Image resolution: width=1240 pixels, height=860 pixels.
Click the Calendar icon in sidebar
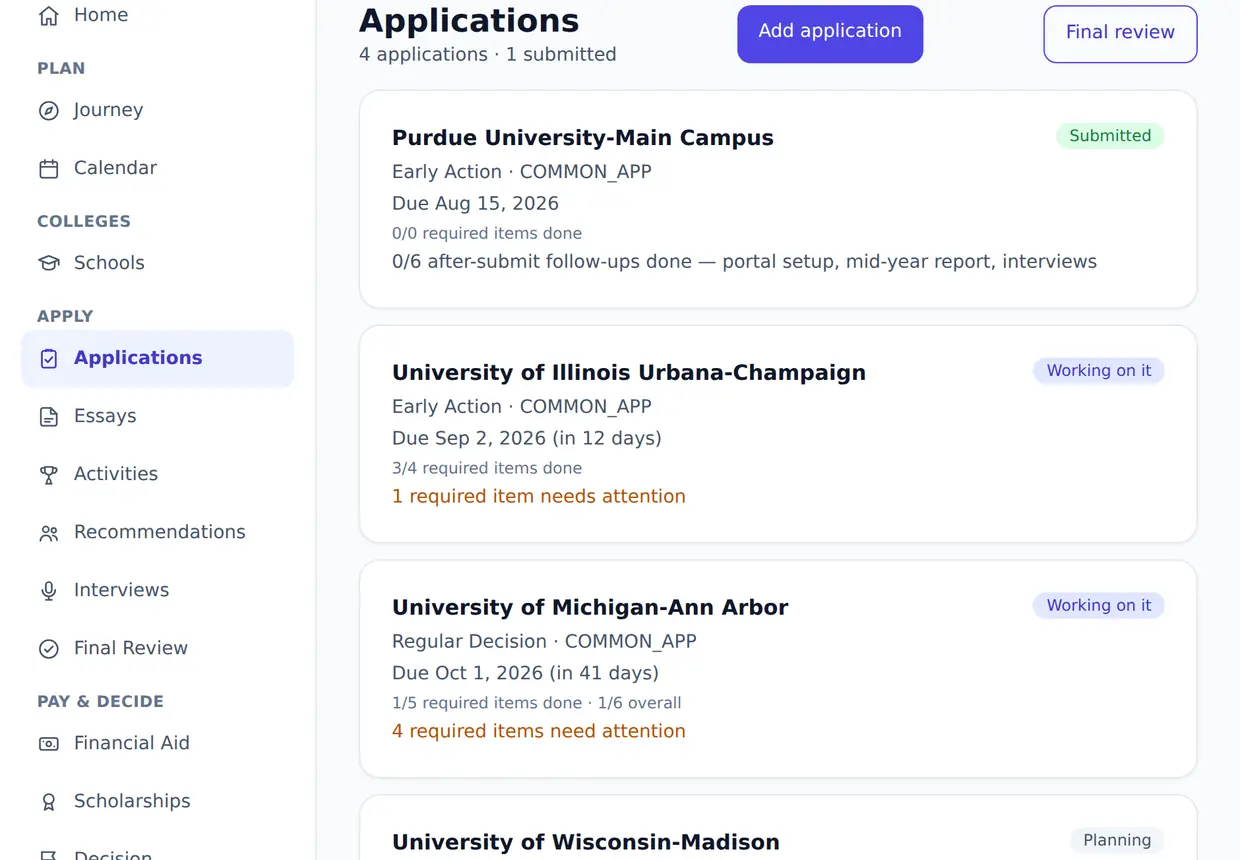click(48, 168)
